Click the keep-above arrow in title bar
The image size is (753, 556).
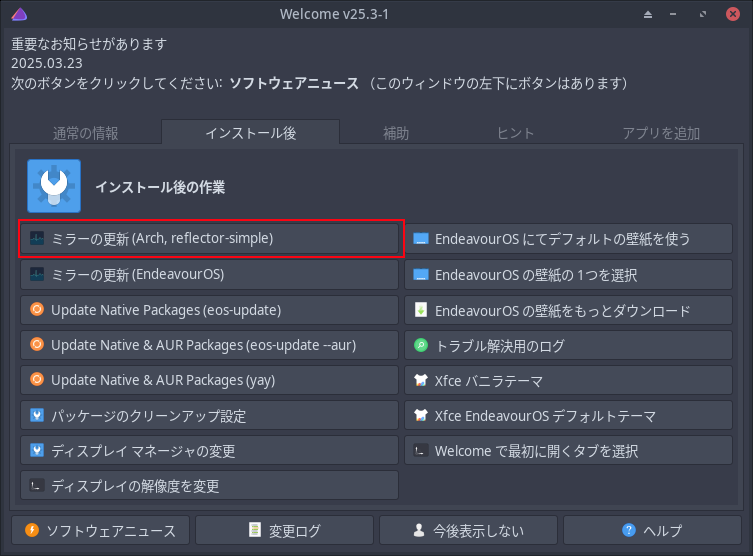648,14
